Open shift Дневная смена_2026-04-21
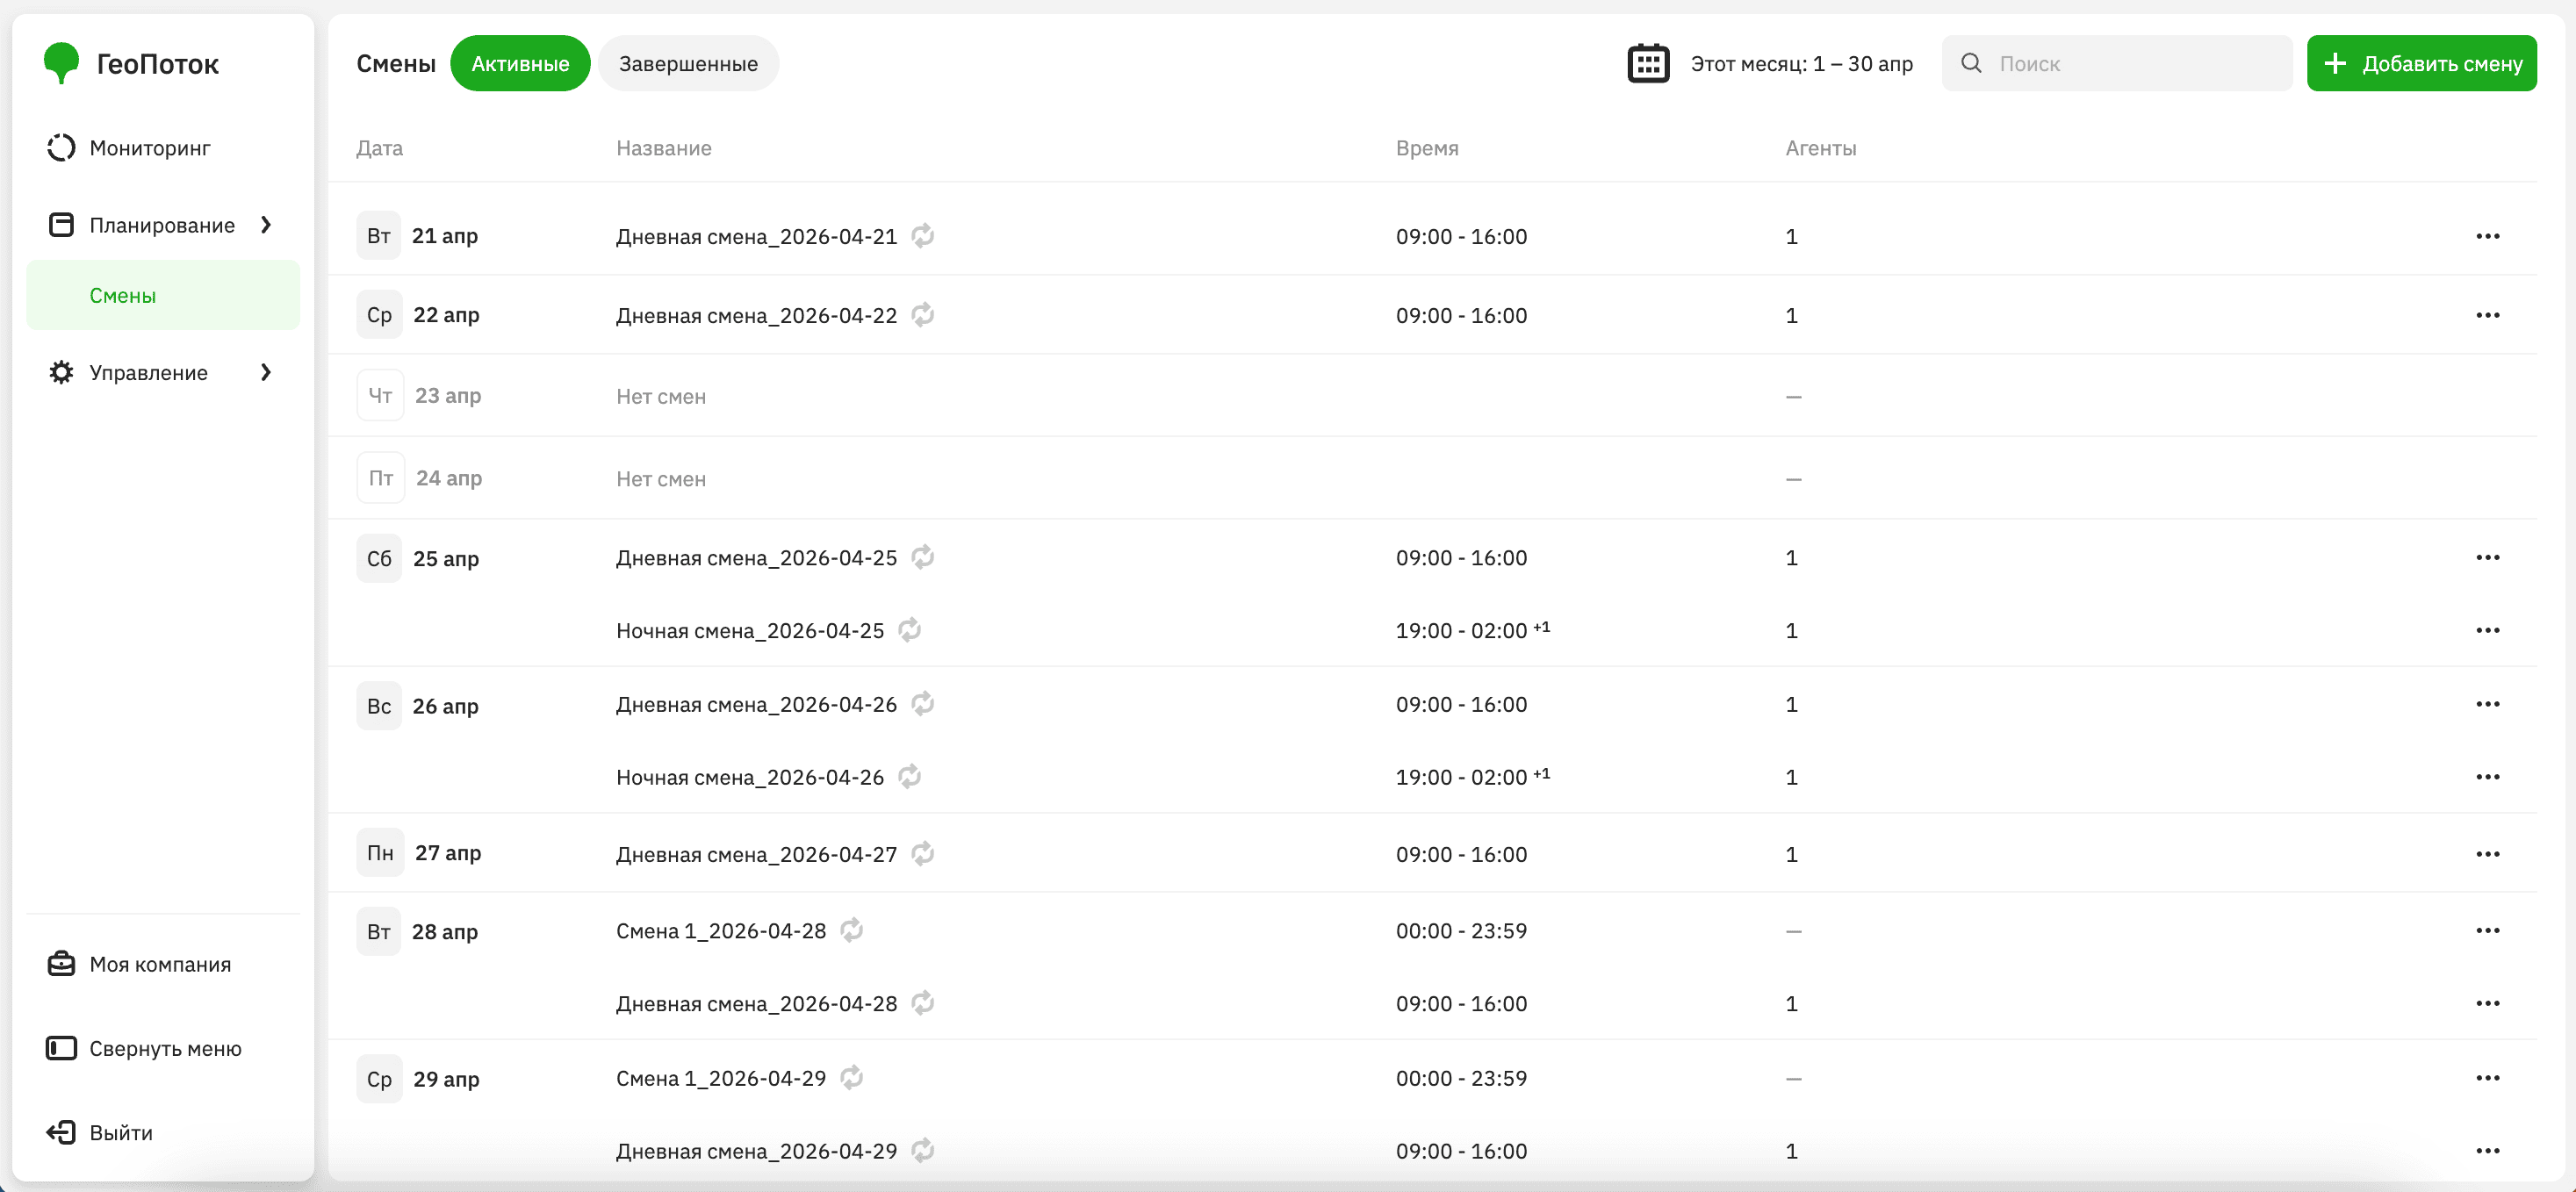Viewport: 2576px width, 1192px height. click(x=756, y=237)
